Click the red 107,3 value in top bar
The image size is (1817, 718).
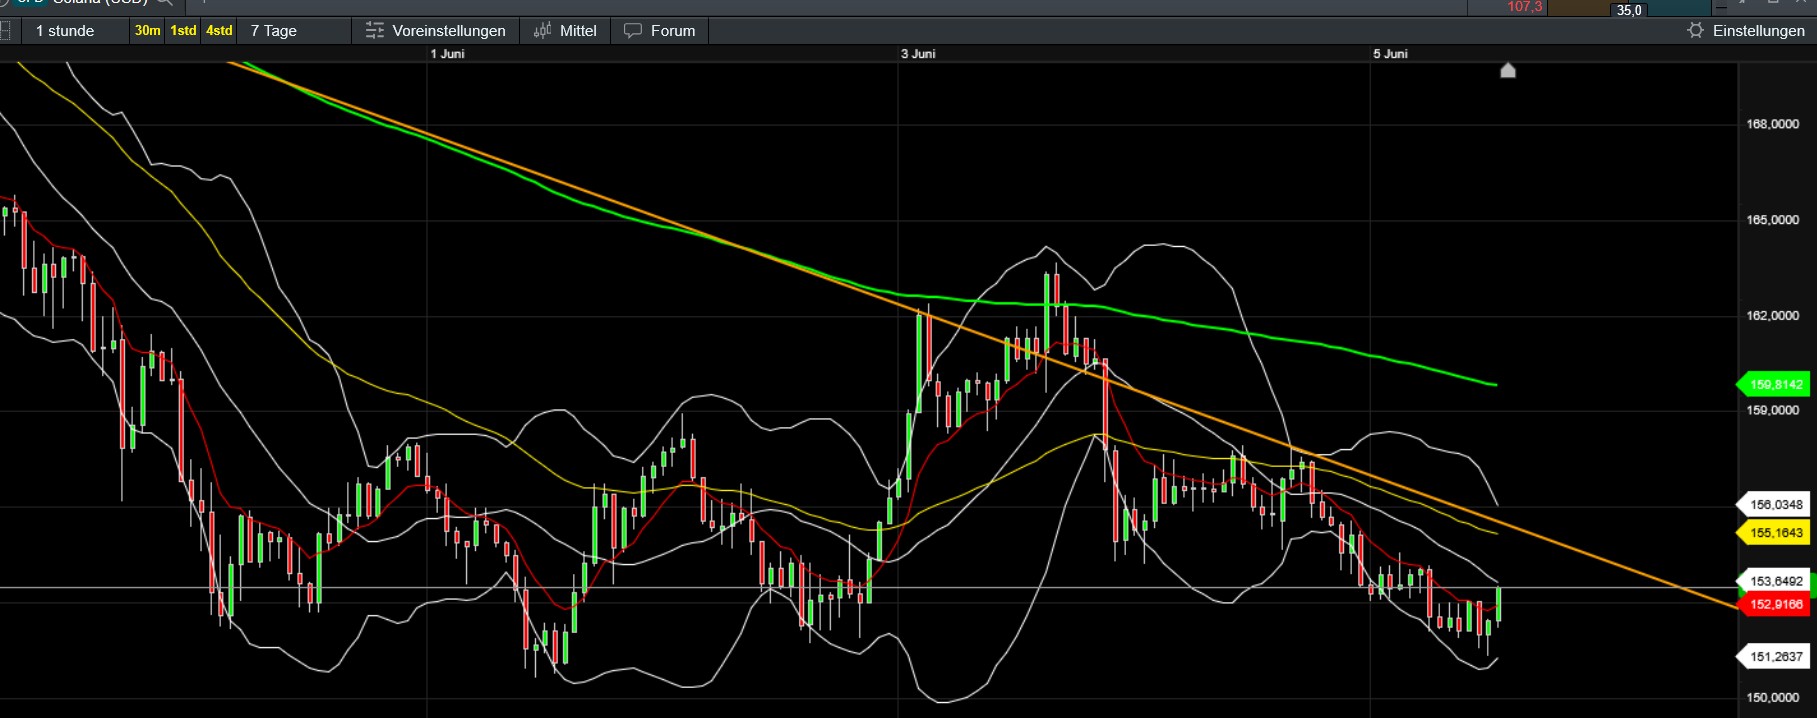coord(1525,7)
